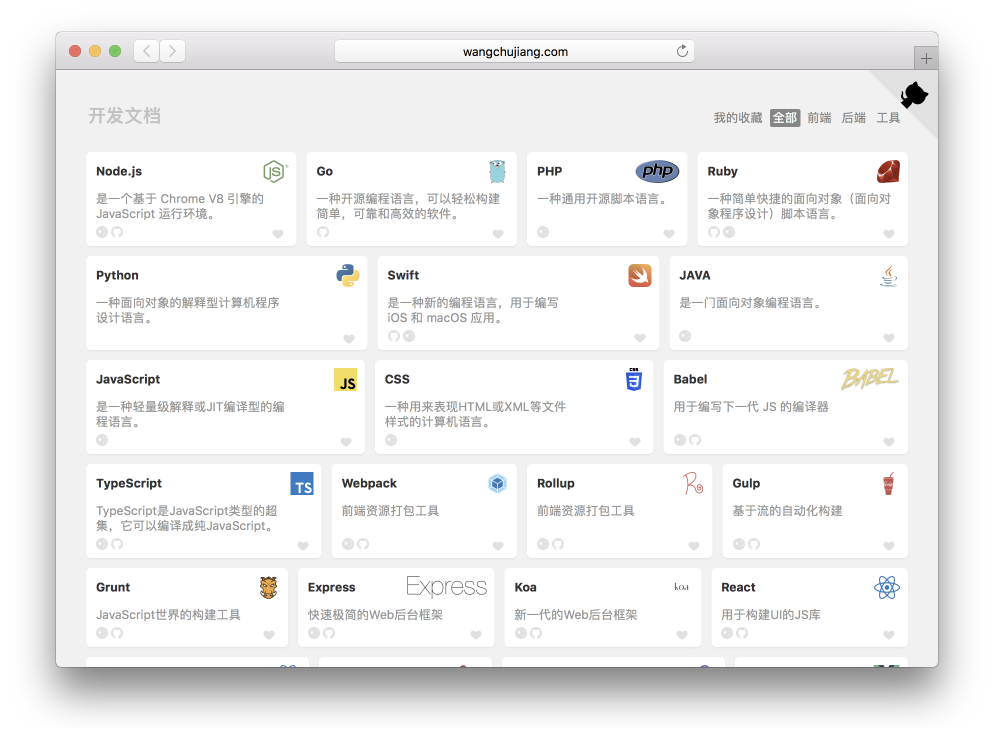The image size is (994, 747).
Task: Toggle the heart on JavaScript card
Action: coord(346,442)
